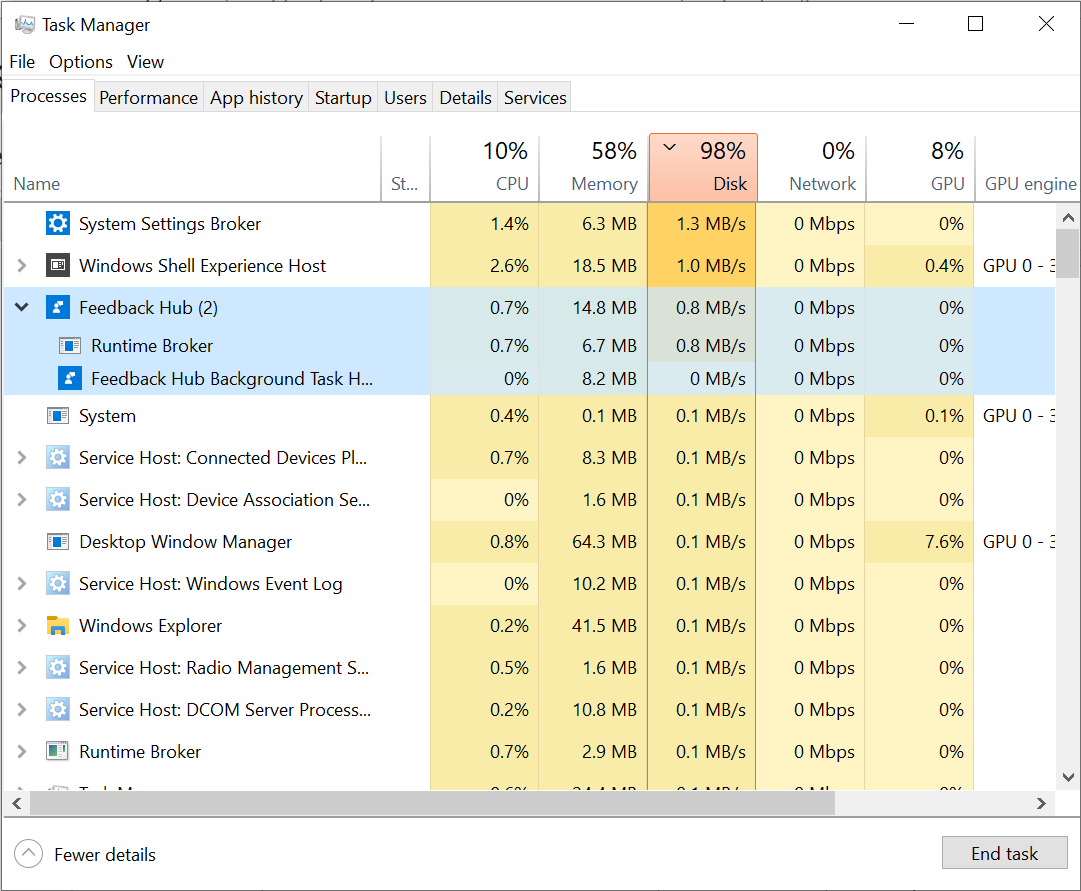Collapse the Feedback Hub process group
This screenshot has width=1081, height=891.
pos(21,307)
